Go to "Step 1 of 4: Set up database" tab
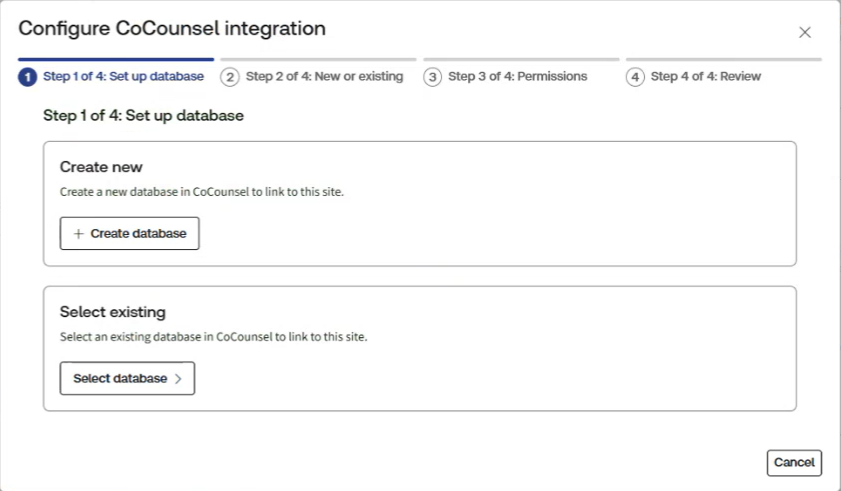 tap(123, 77)
